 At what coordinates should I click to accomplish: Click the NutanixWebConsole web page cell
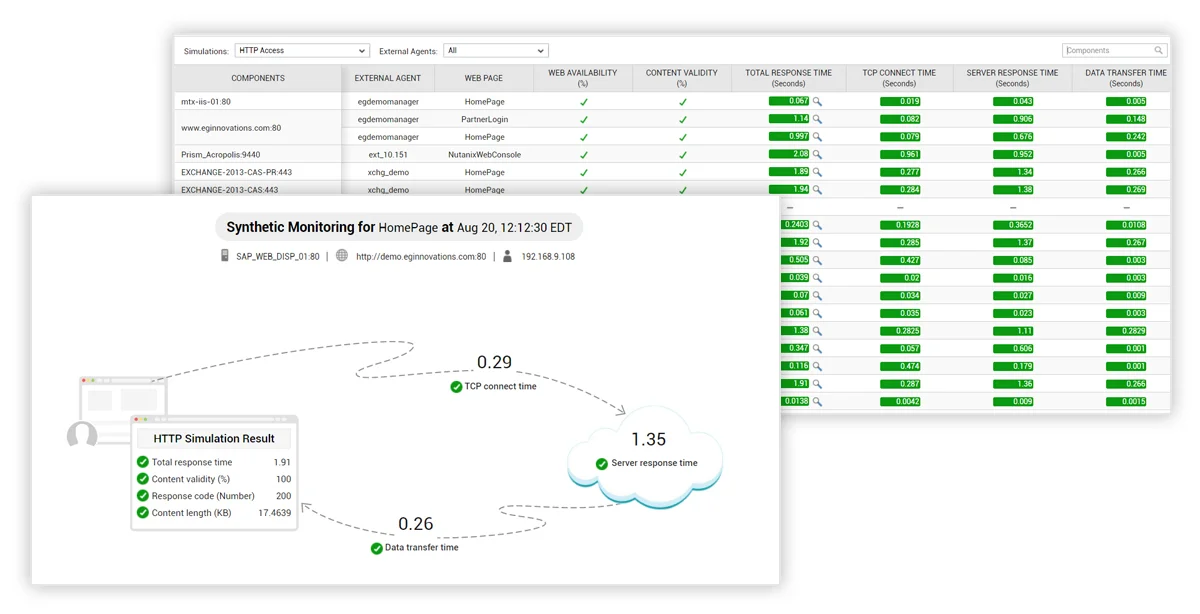point(484,155)
